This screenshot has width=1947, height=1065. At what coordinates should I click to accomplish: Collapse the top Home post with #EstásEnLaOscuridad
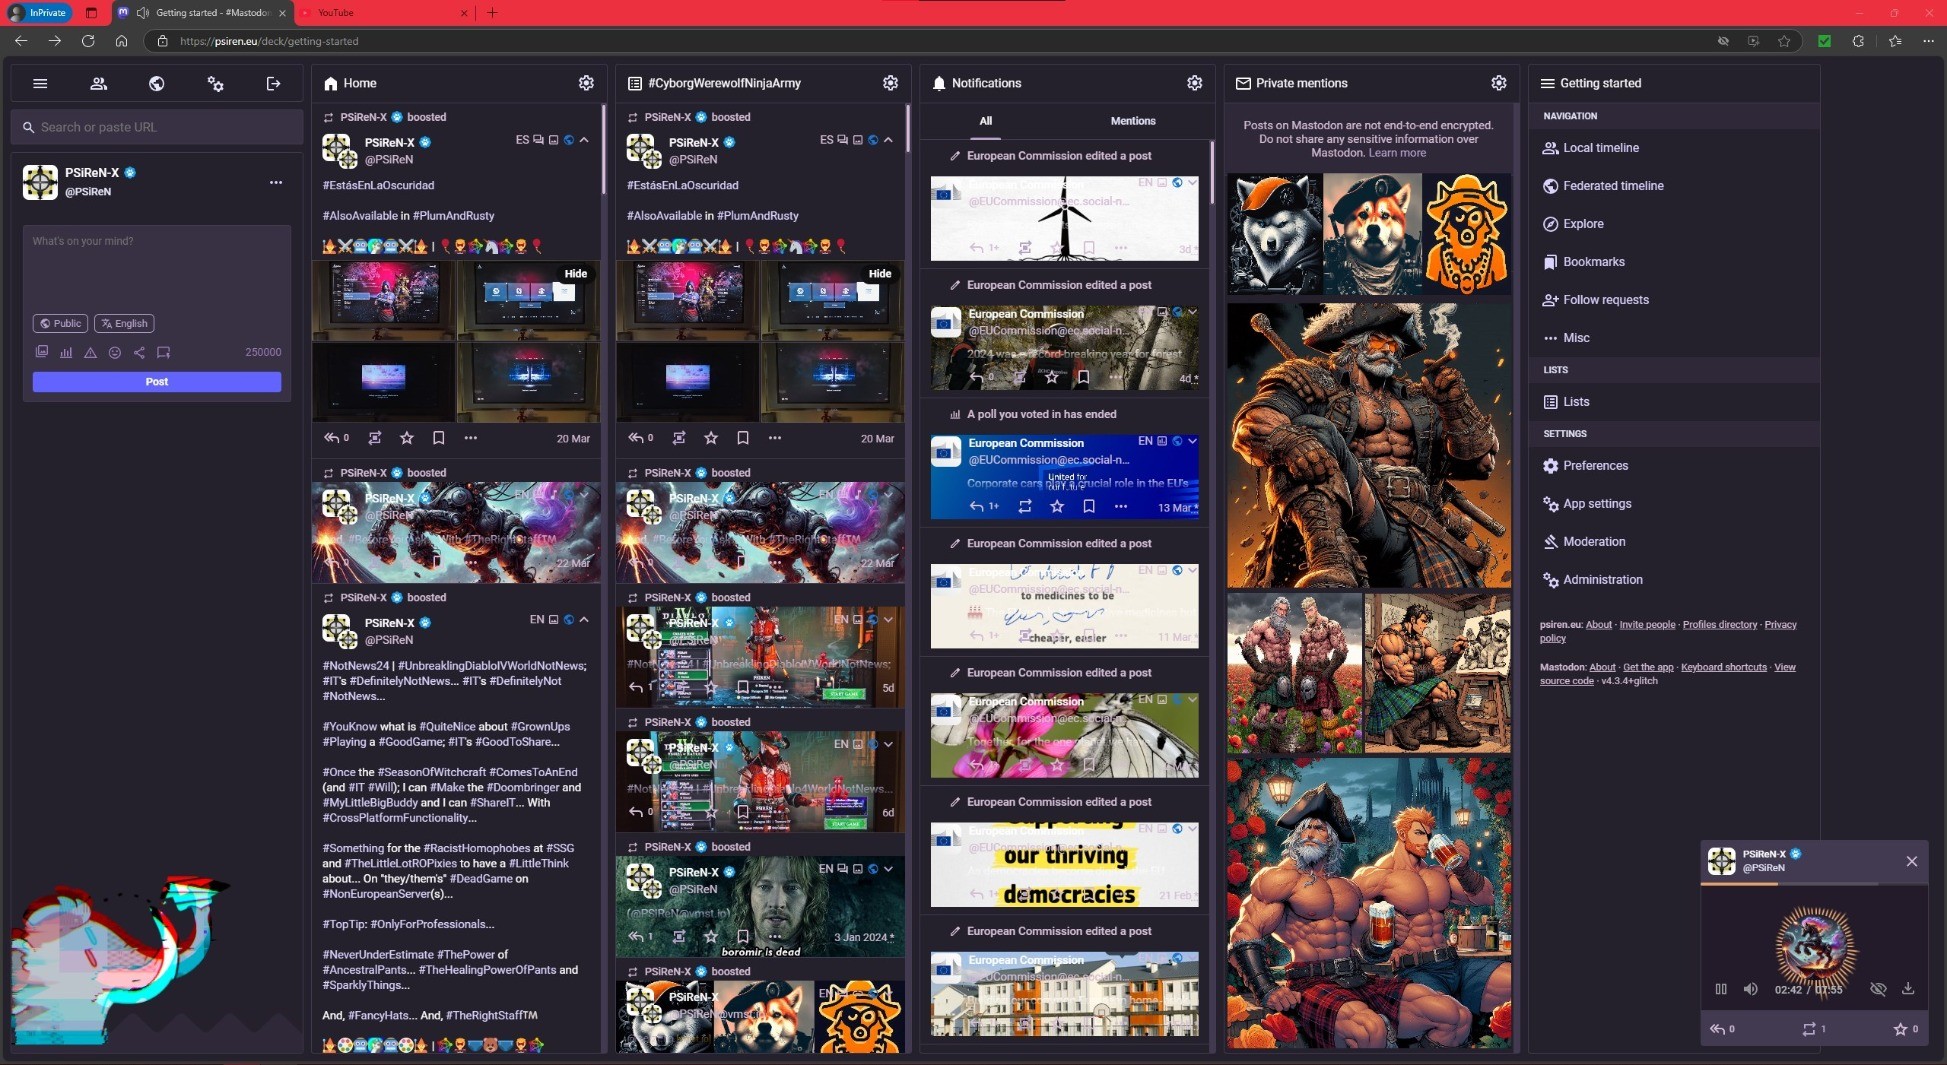(x=584, y=140)
